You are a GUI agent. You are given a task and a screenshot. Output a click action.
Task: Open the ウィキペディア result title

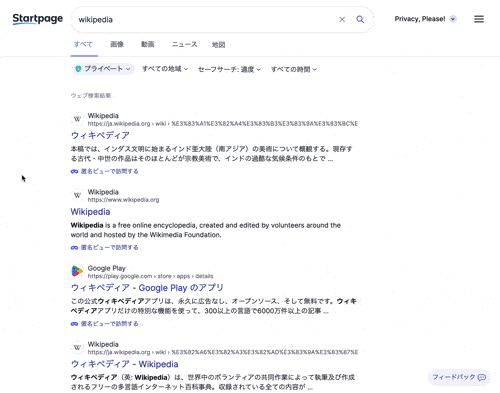tap(100, 135)
